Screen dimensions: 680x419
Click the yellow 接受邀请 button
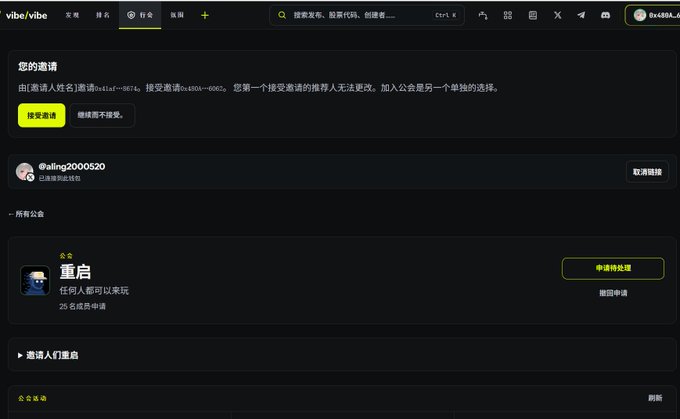pyautogui.click(x=42, y=115)
